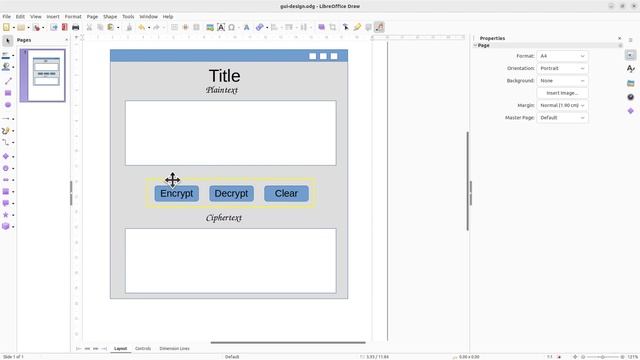Image resolution: width=640 pixels, height=360 pixels.
Task: Click the Encrypt button shape
Action: (x=177, y=193)
